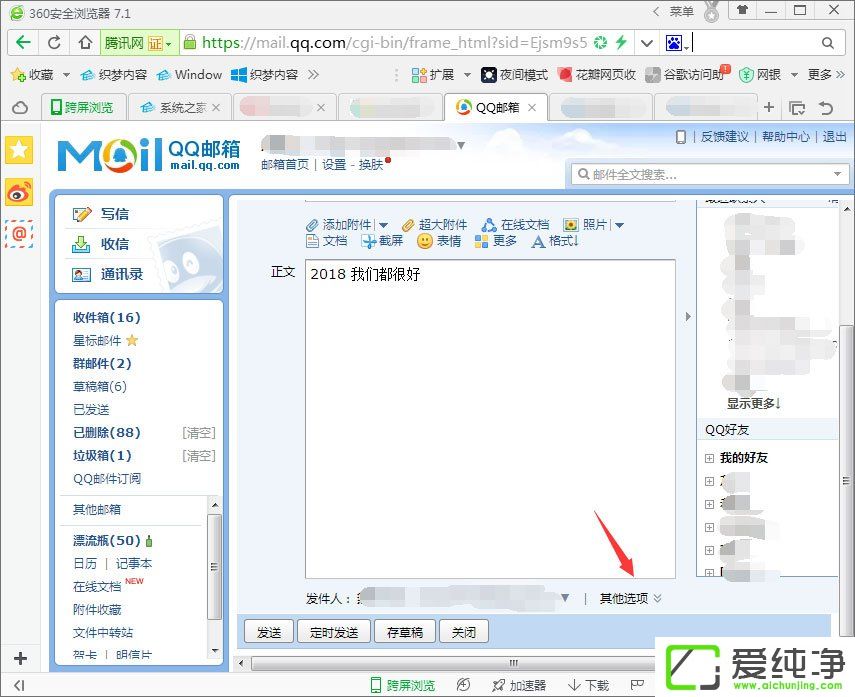Click the 发送 send button

(268, 631)
